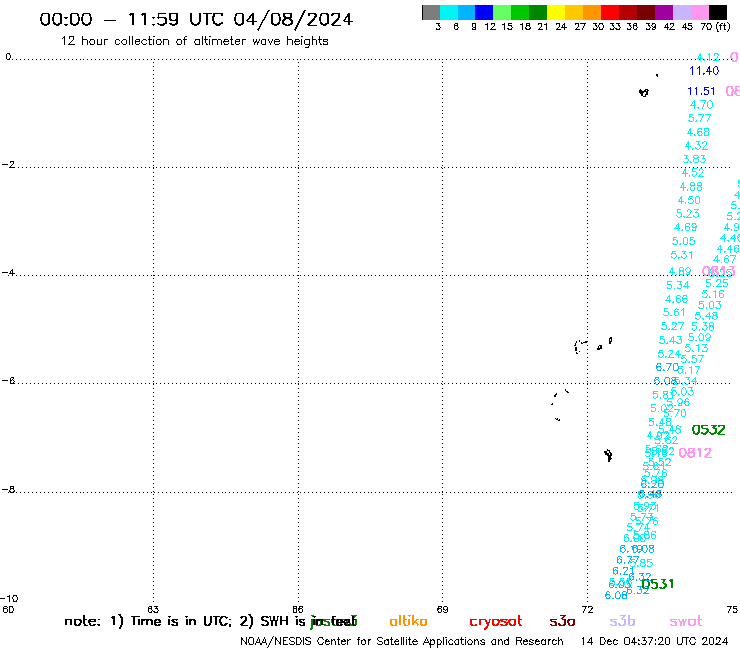The height and width of the screenshot is (650, 740).
Task: Select the 5.31 wave height reading
Action: (x=682, y=255)
